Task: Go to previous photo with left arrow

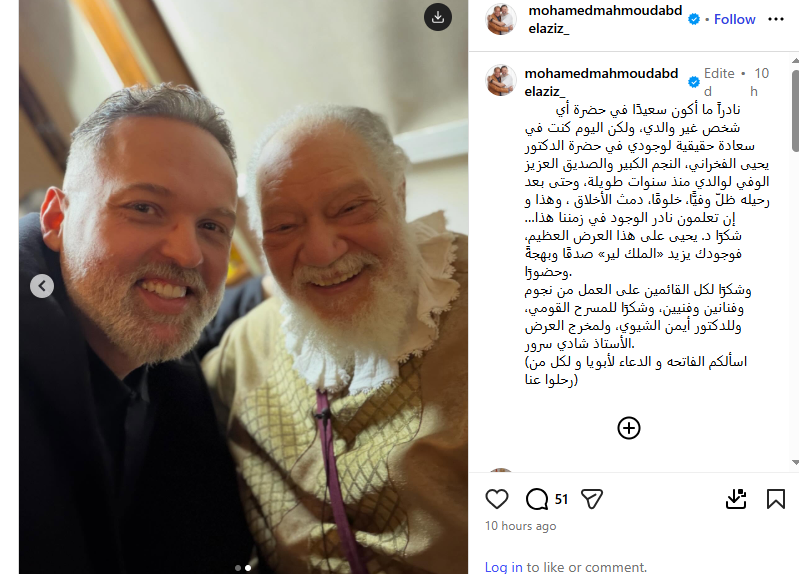Action: (x=42, y=286)
